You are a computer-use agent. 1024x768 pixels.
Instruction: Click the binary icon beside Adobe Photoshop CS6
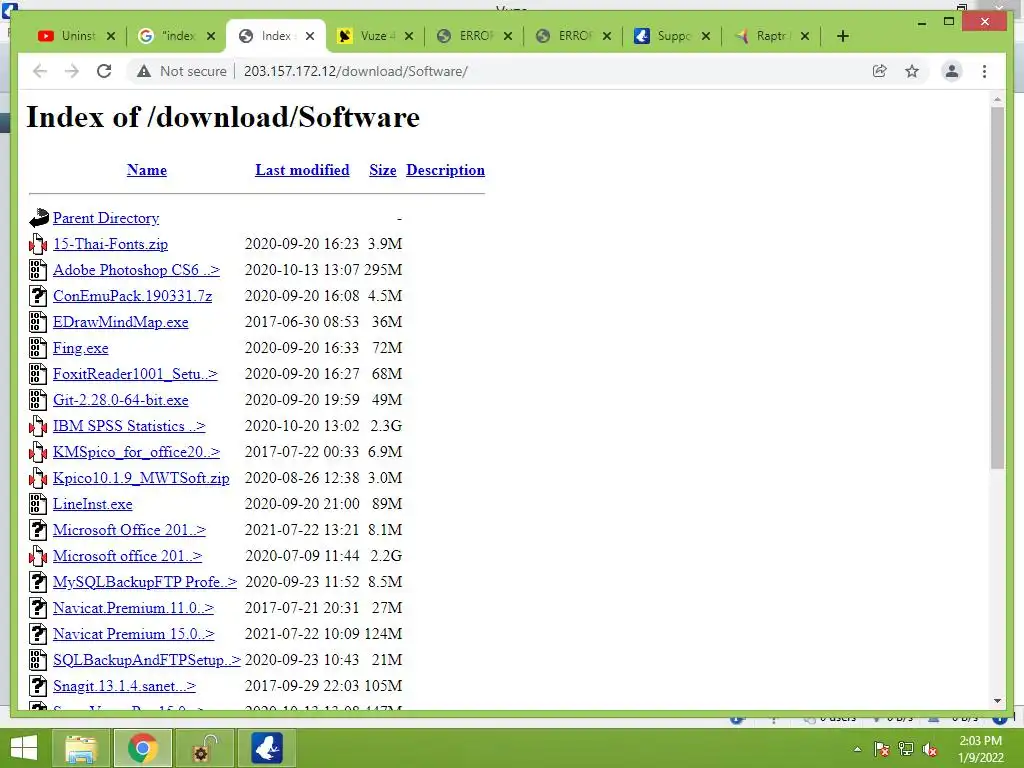[39, 270]
